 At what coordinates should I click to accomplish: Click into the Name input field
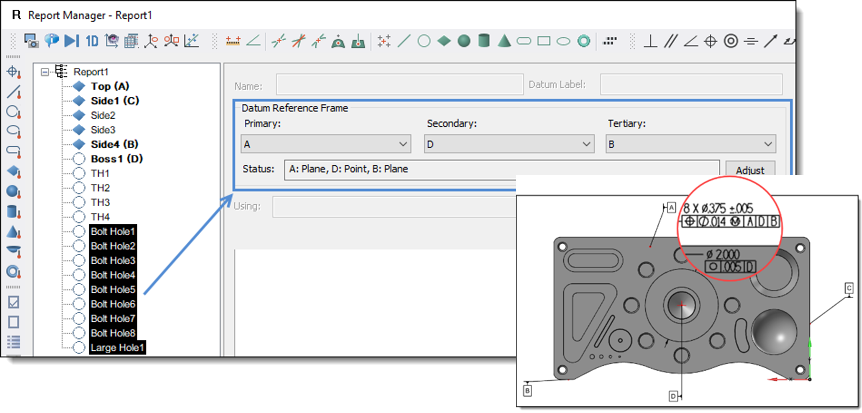click(x=400, y=85)
